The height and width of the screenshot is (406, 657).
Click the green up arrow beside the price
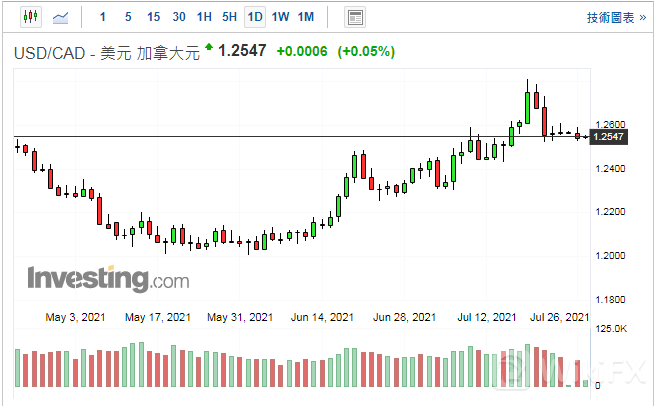[x=208, y=47]
